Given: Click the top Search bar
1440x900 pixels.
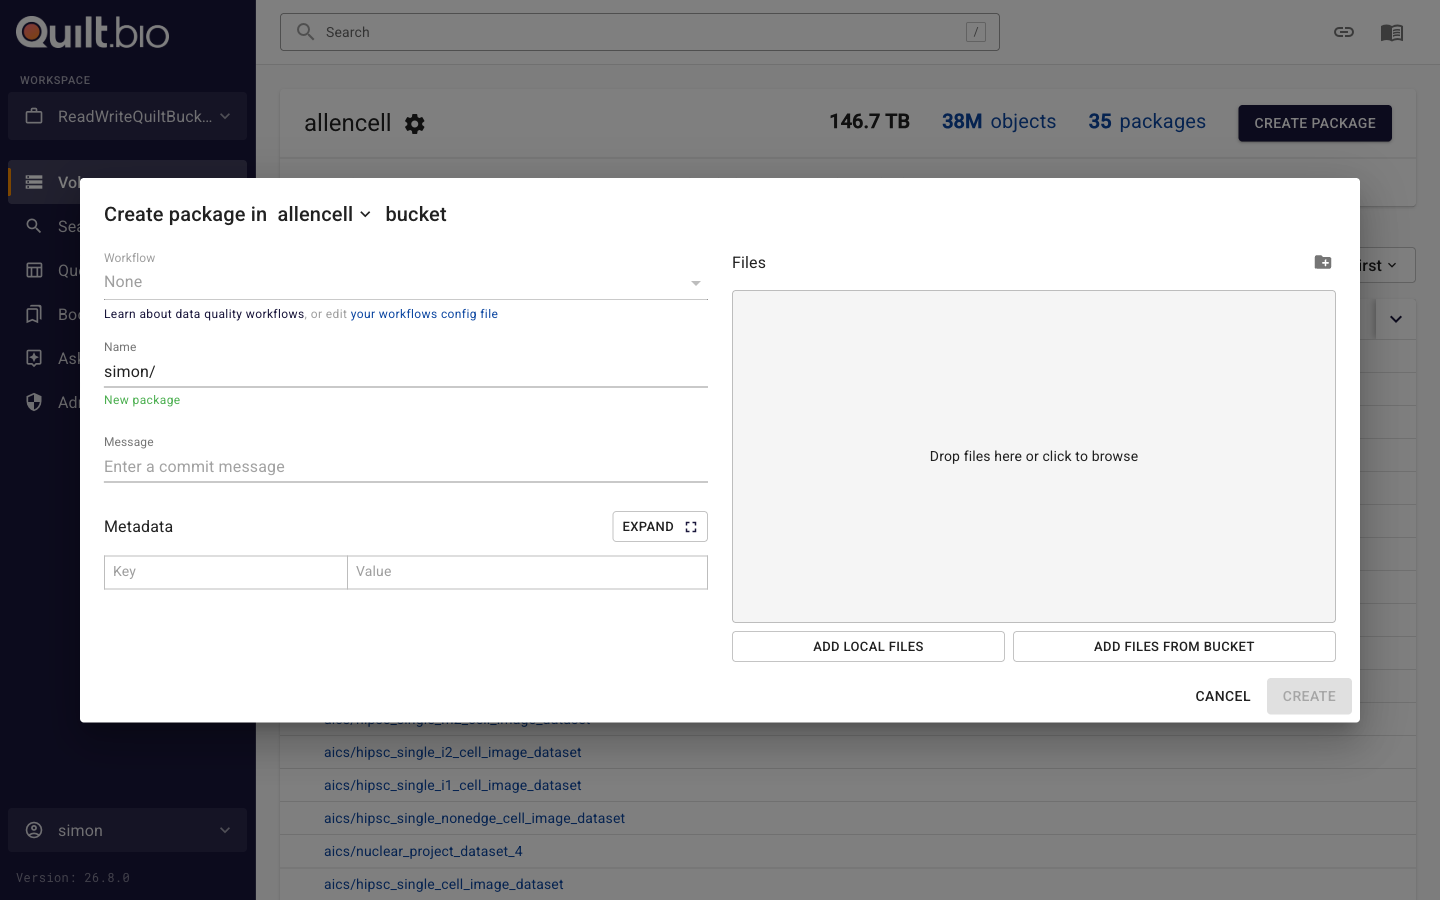Looking at the screenshot, I should [x=640, y=32].
